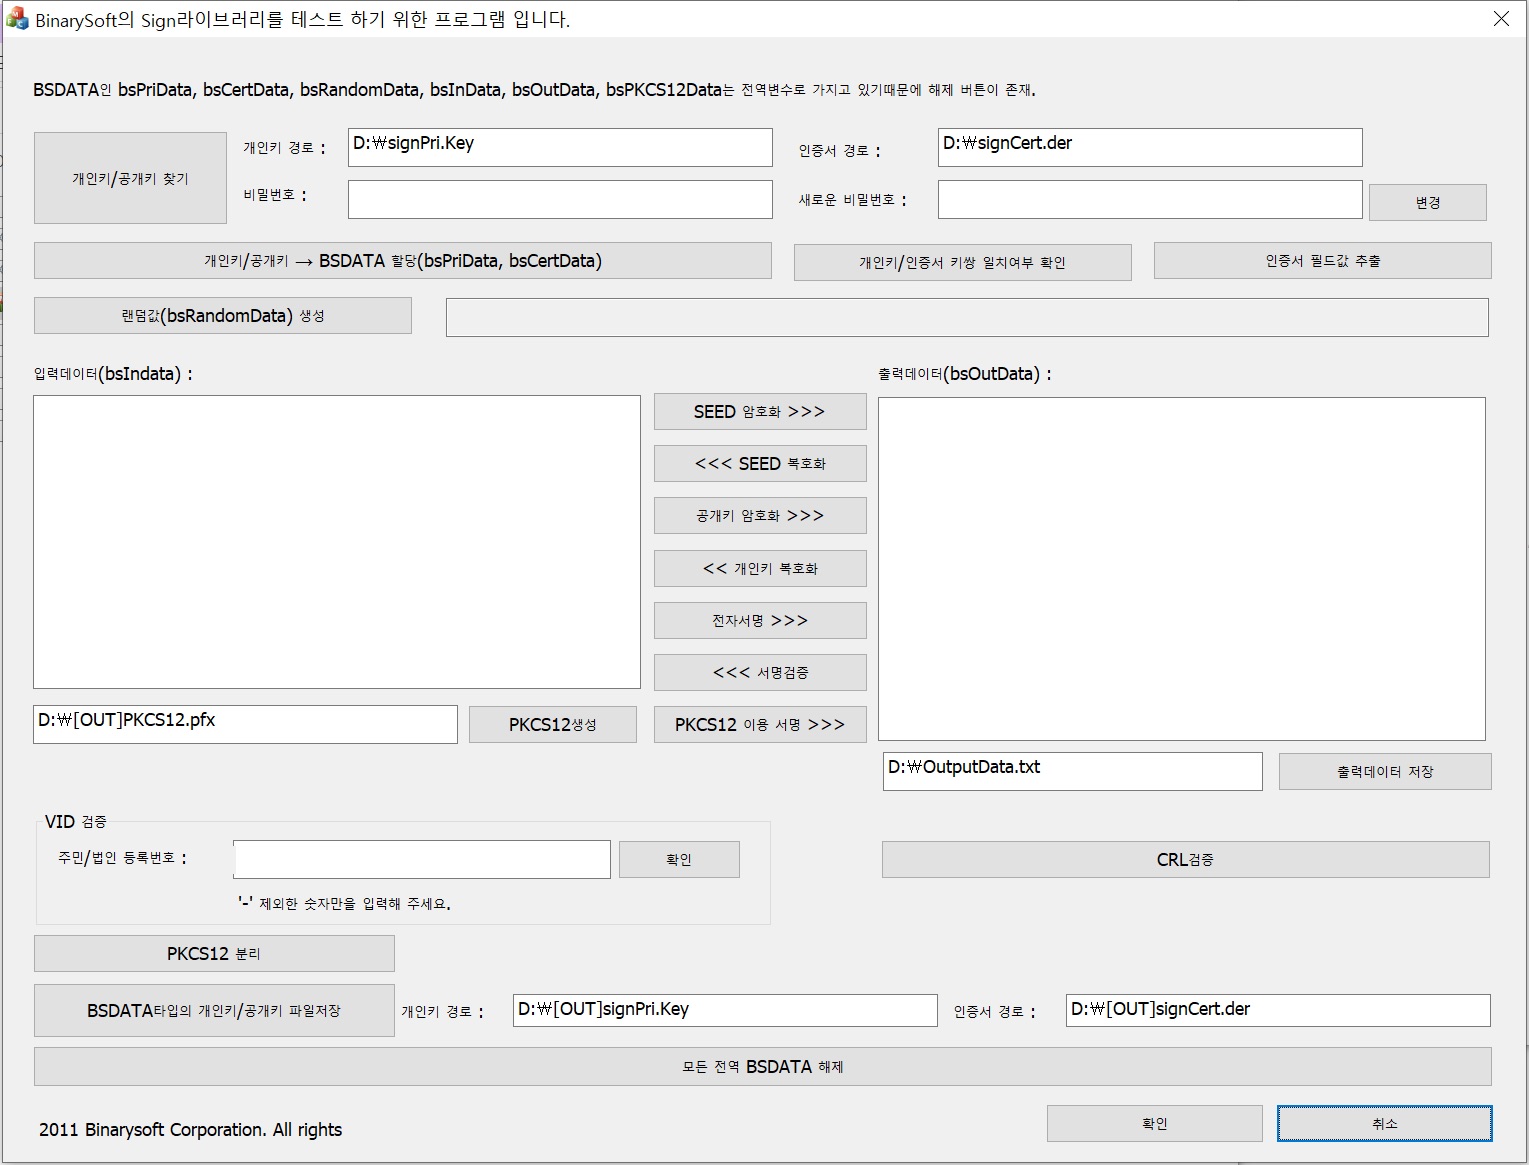
Task: Click the <<< 서명검증 button
Action: tap(760, 673)
